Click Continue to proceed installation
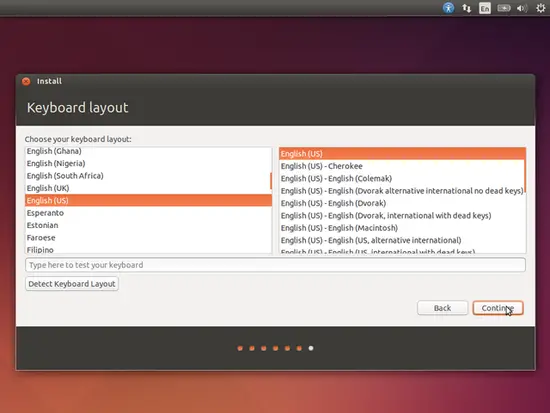This screenshot has height=413, width=550. (x=498, y=308)
